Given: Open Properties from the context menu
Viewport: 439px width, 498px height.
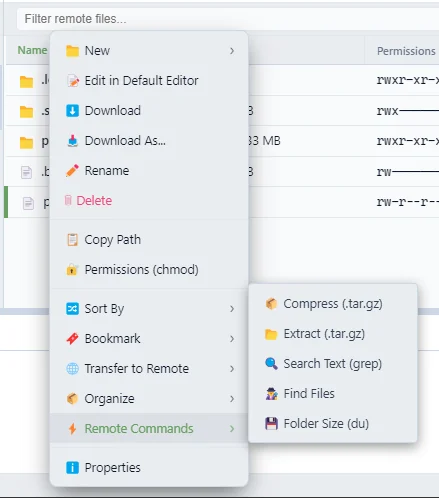Looking at the screenshot, I should tap(149, 468).
